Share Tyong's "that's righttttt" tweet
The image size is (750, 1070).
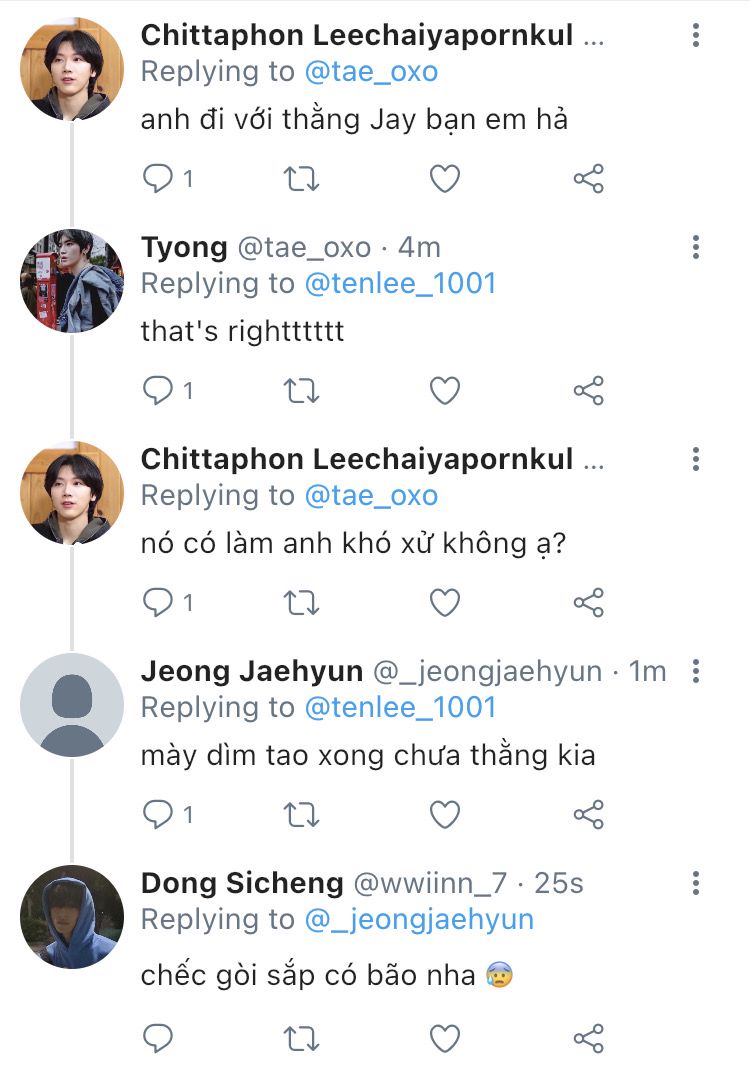coord(589,391)
